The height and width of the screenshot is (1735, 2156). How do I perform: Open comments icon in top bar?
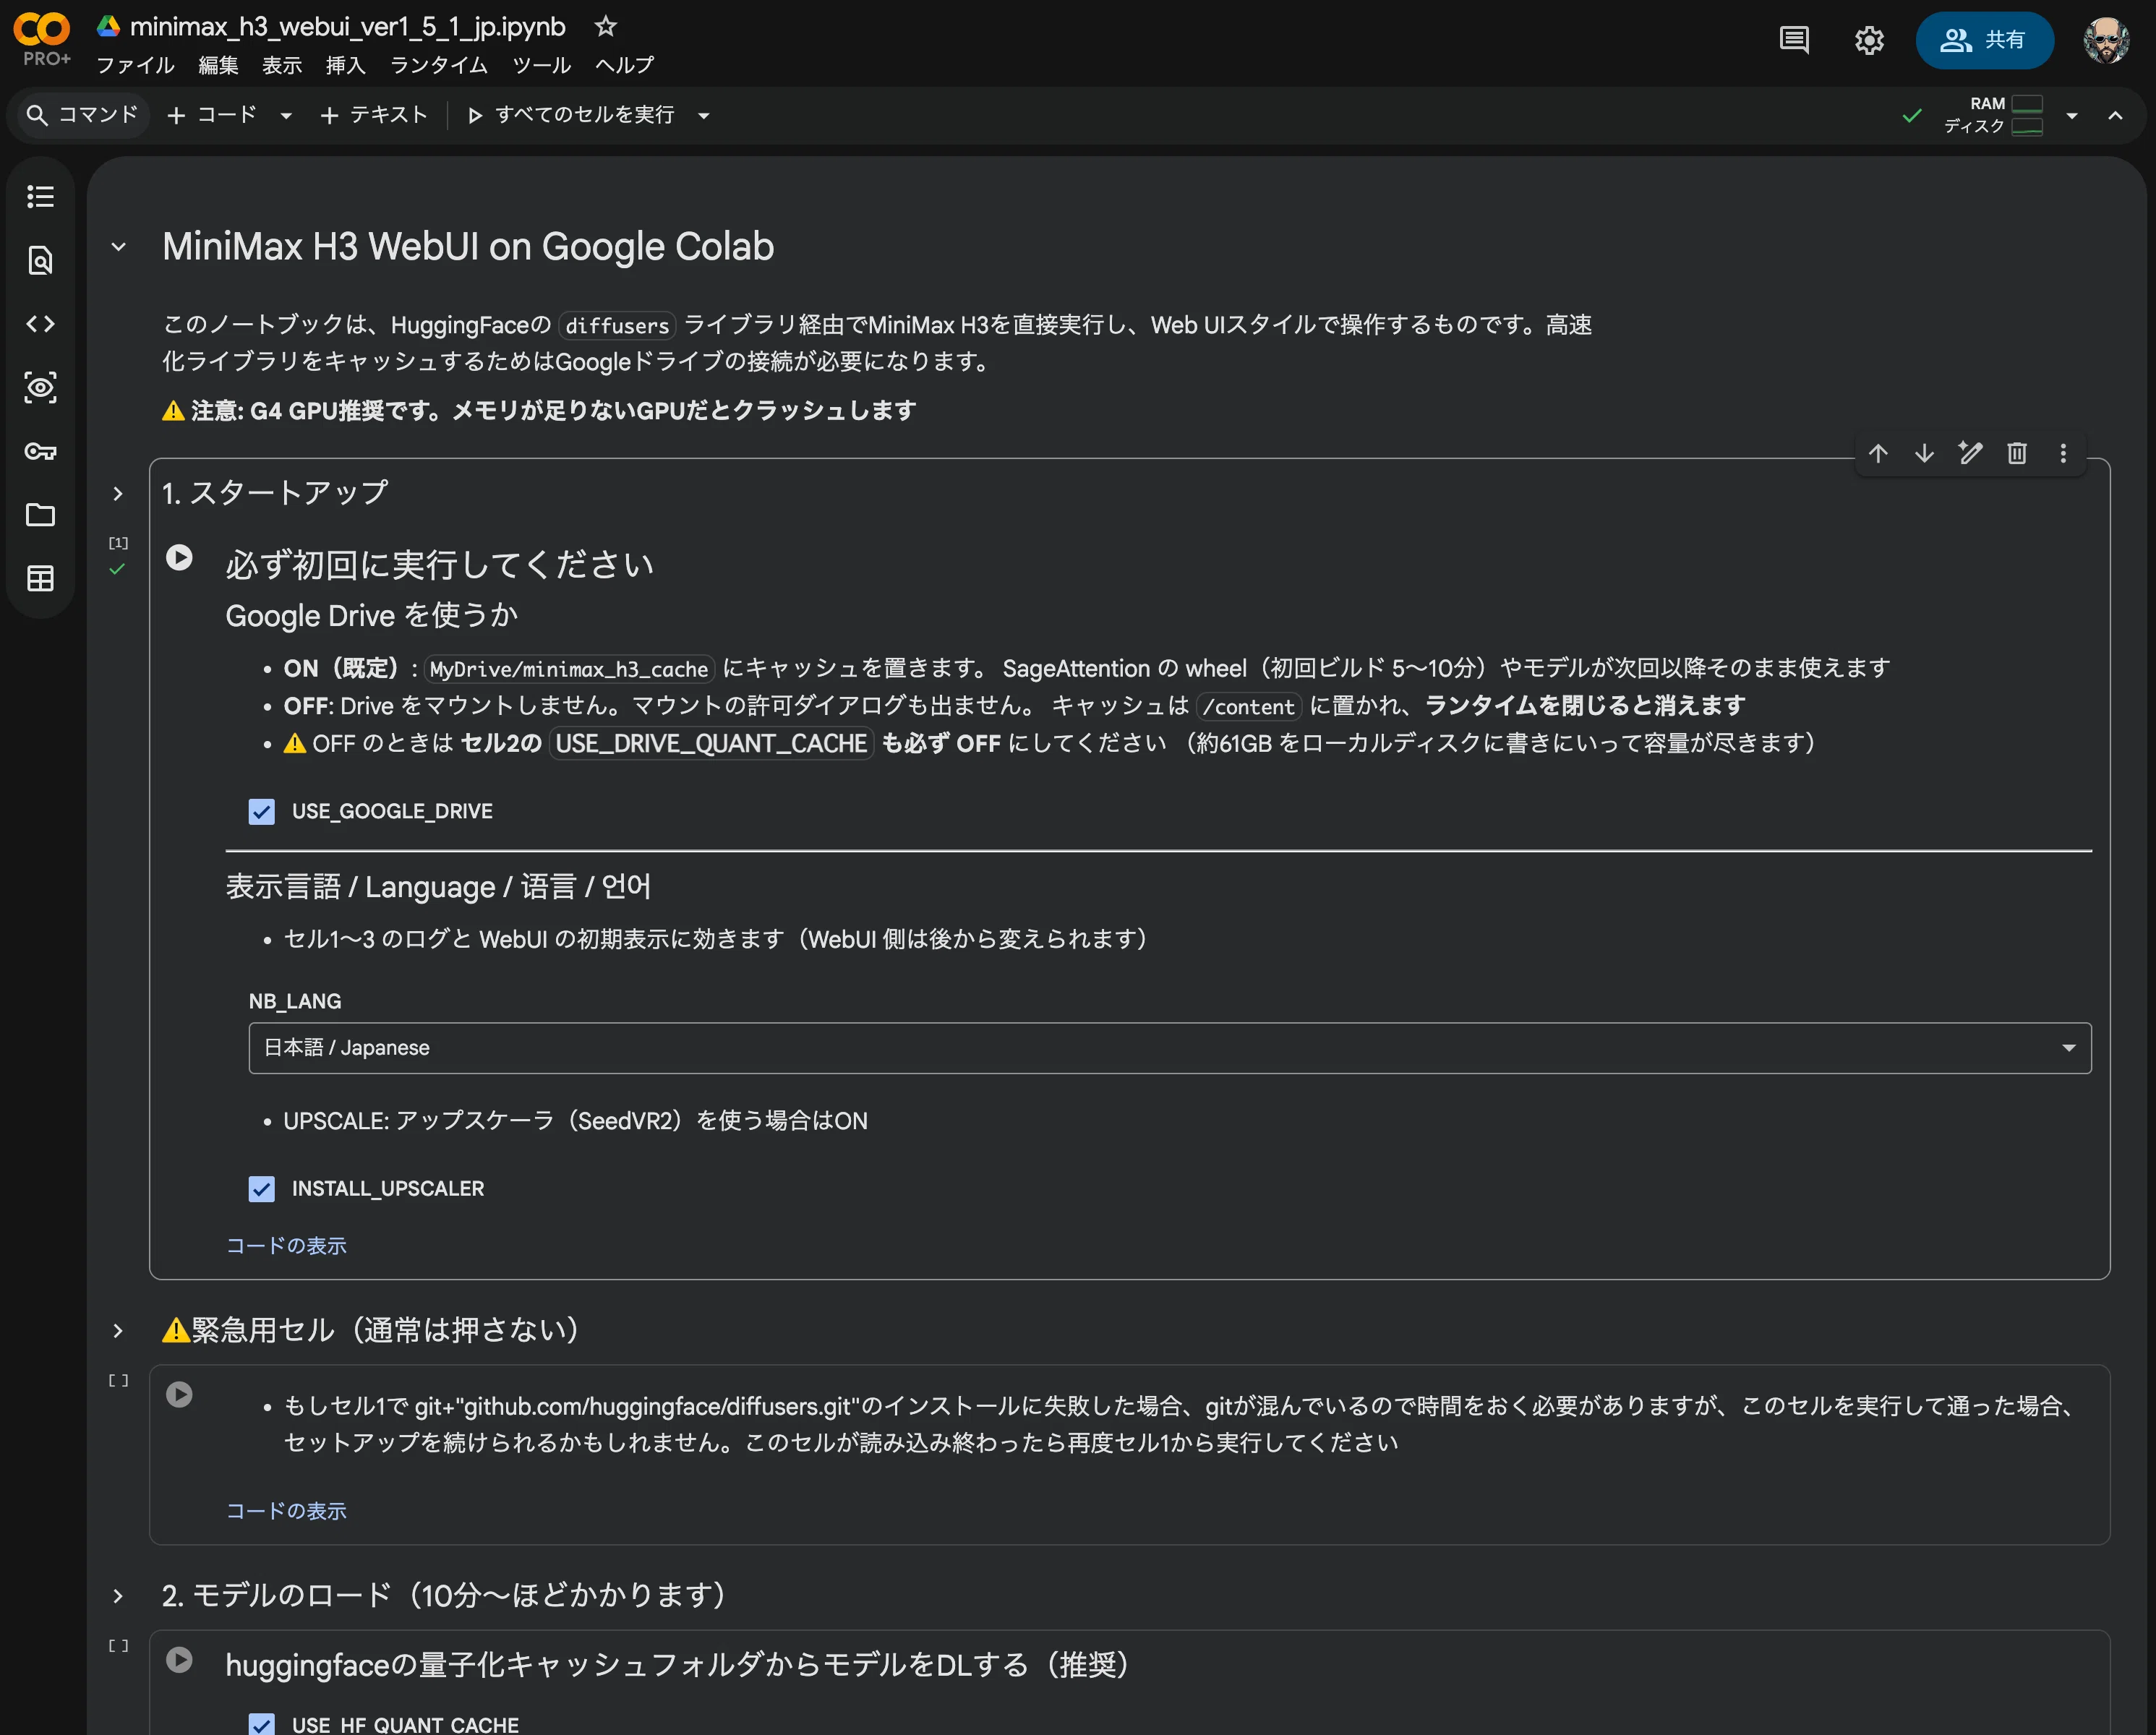point(1794,40)
